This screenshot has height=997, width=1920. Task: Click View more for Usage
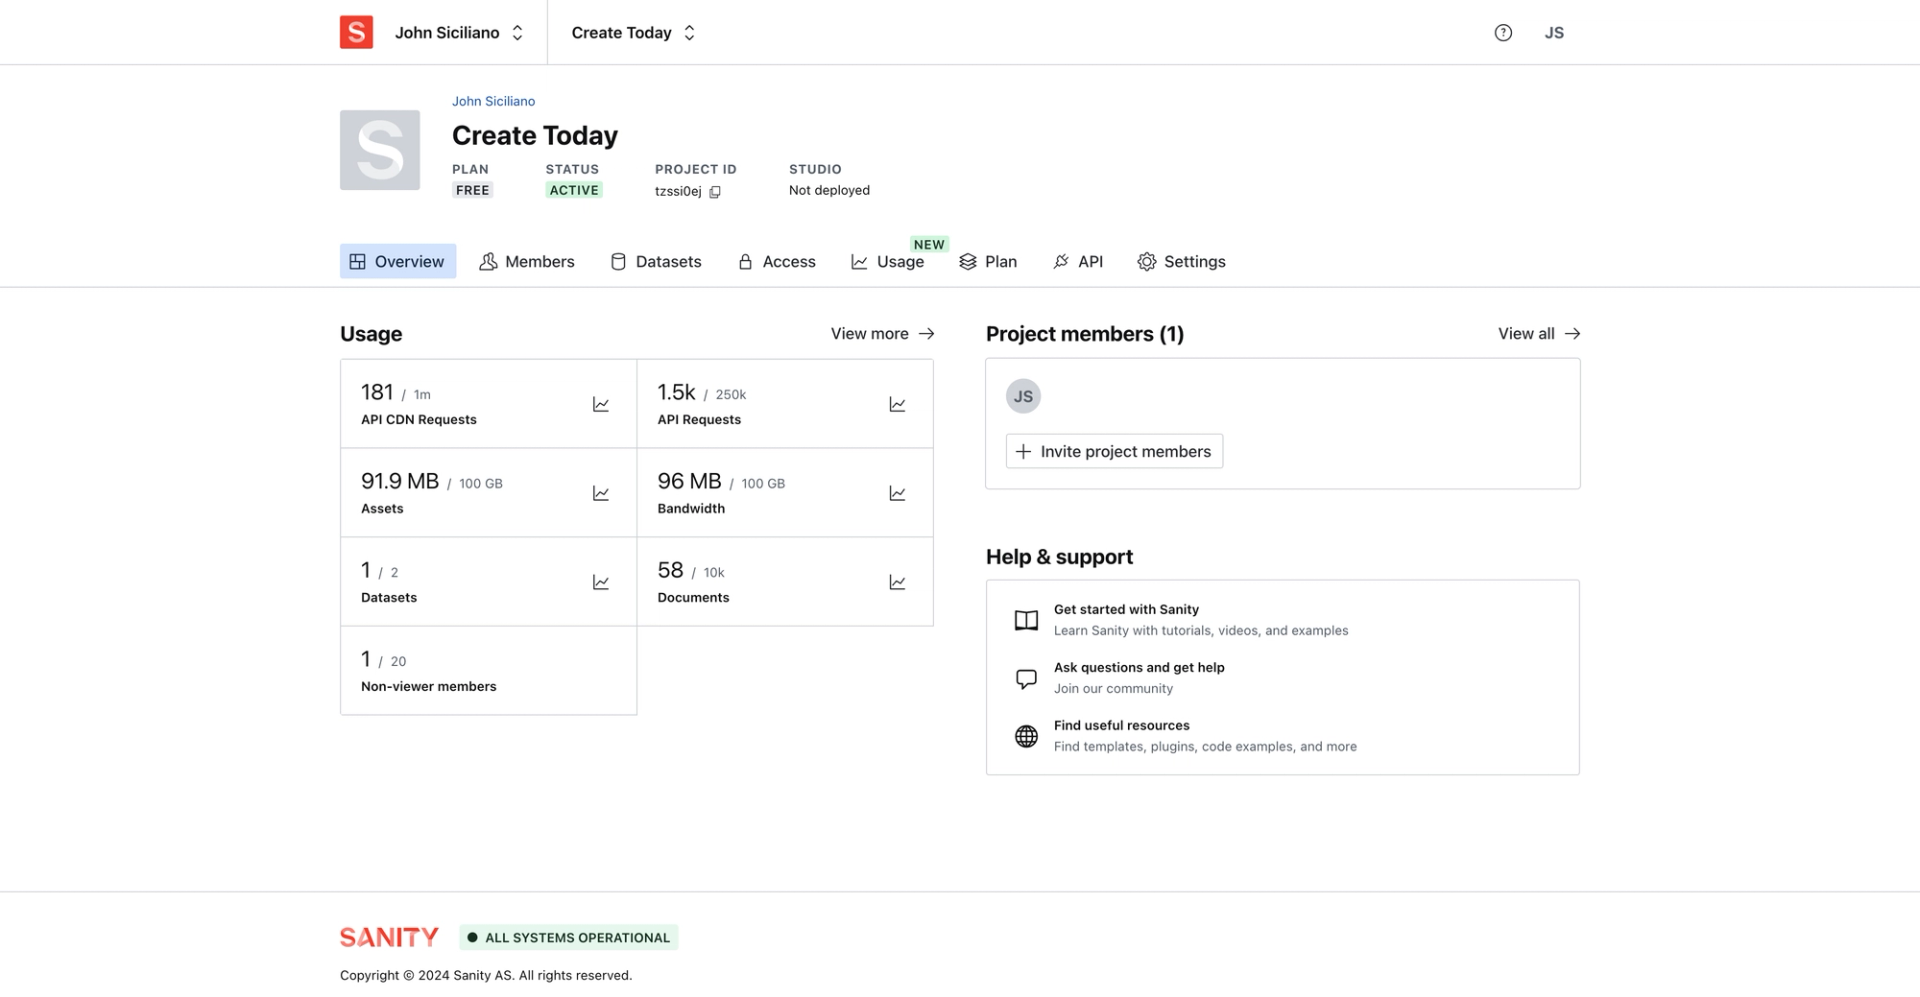pos(882,334)
